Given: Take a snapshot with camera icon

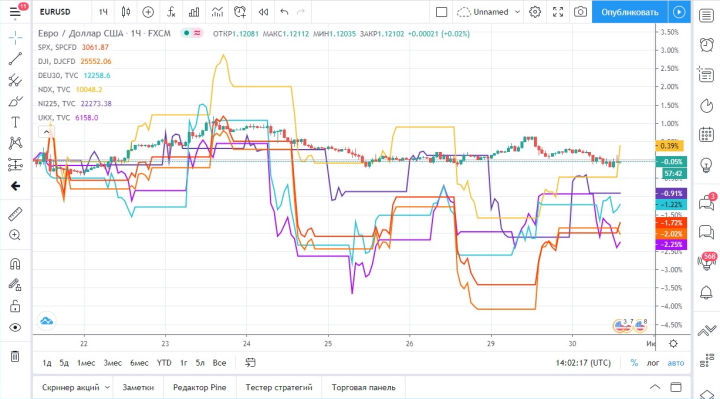Looking at the screenshot, I should click(580, 12).
